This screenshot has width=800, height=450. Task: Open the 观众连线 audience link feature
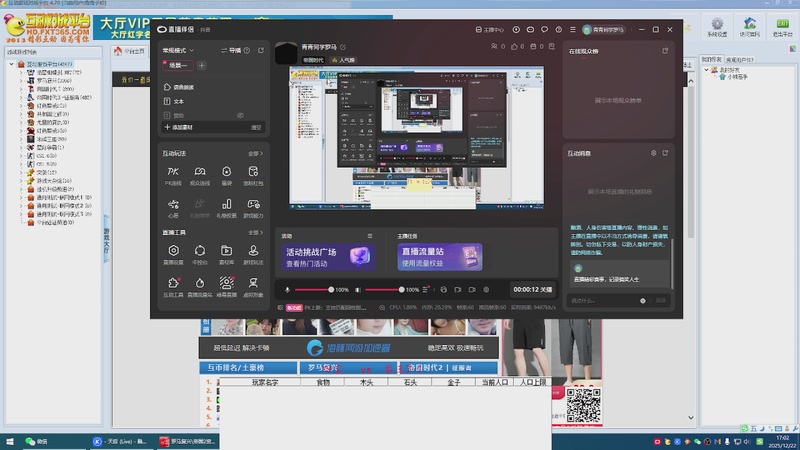coord(200,176)
